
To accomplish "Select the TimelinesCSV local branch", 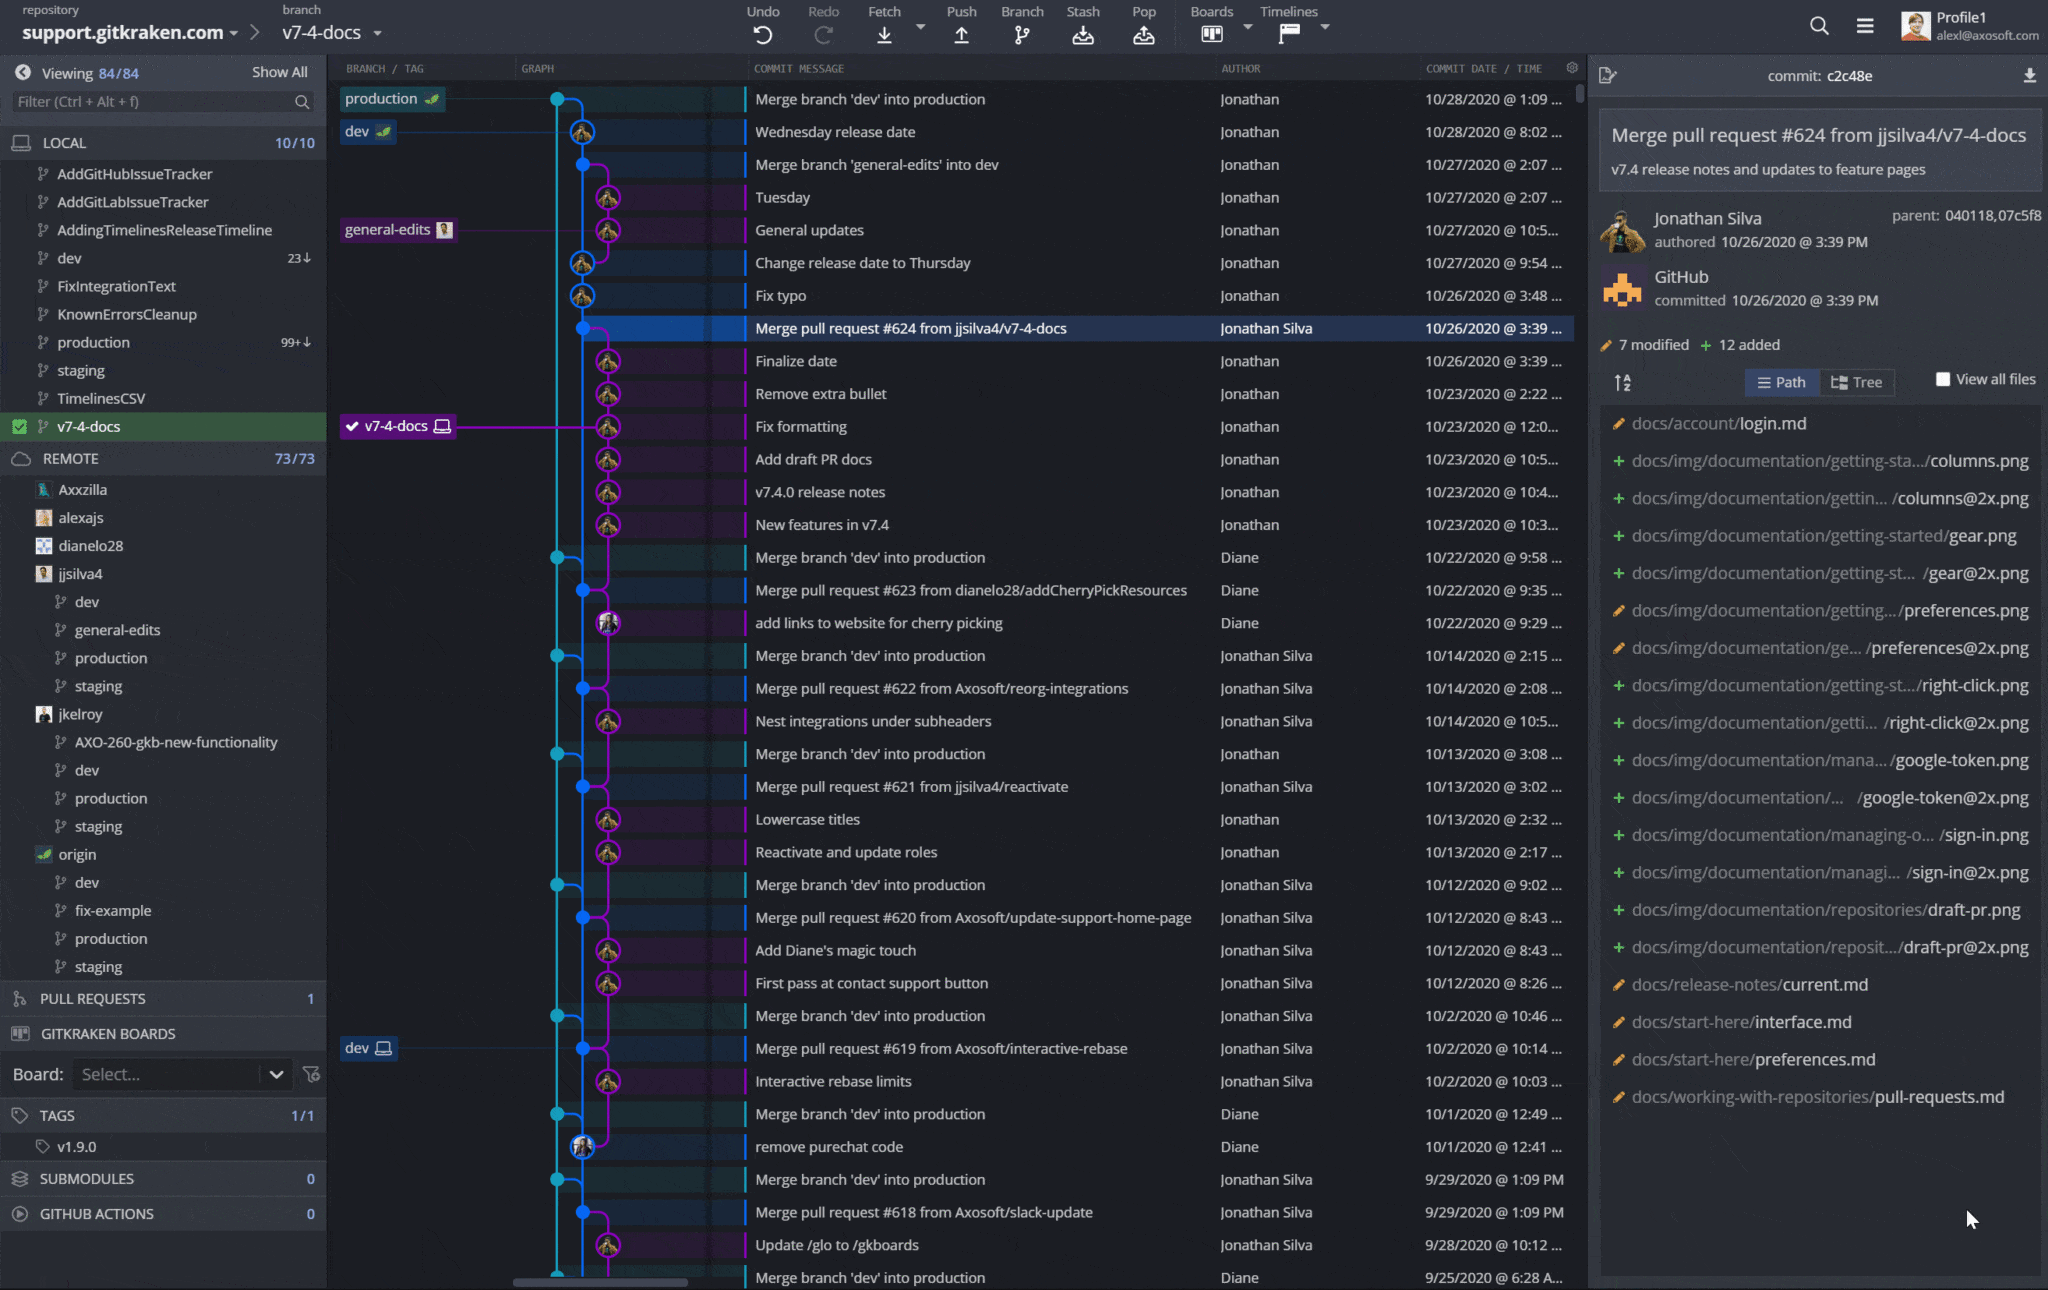I will click(x=163, y=398).
